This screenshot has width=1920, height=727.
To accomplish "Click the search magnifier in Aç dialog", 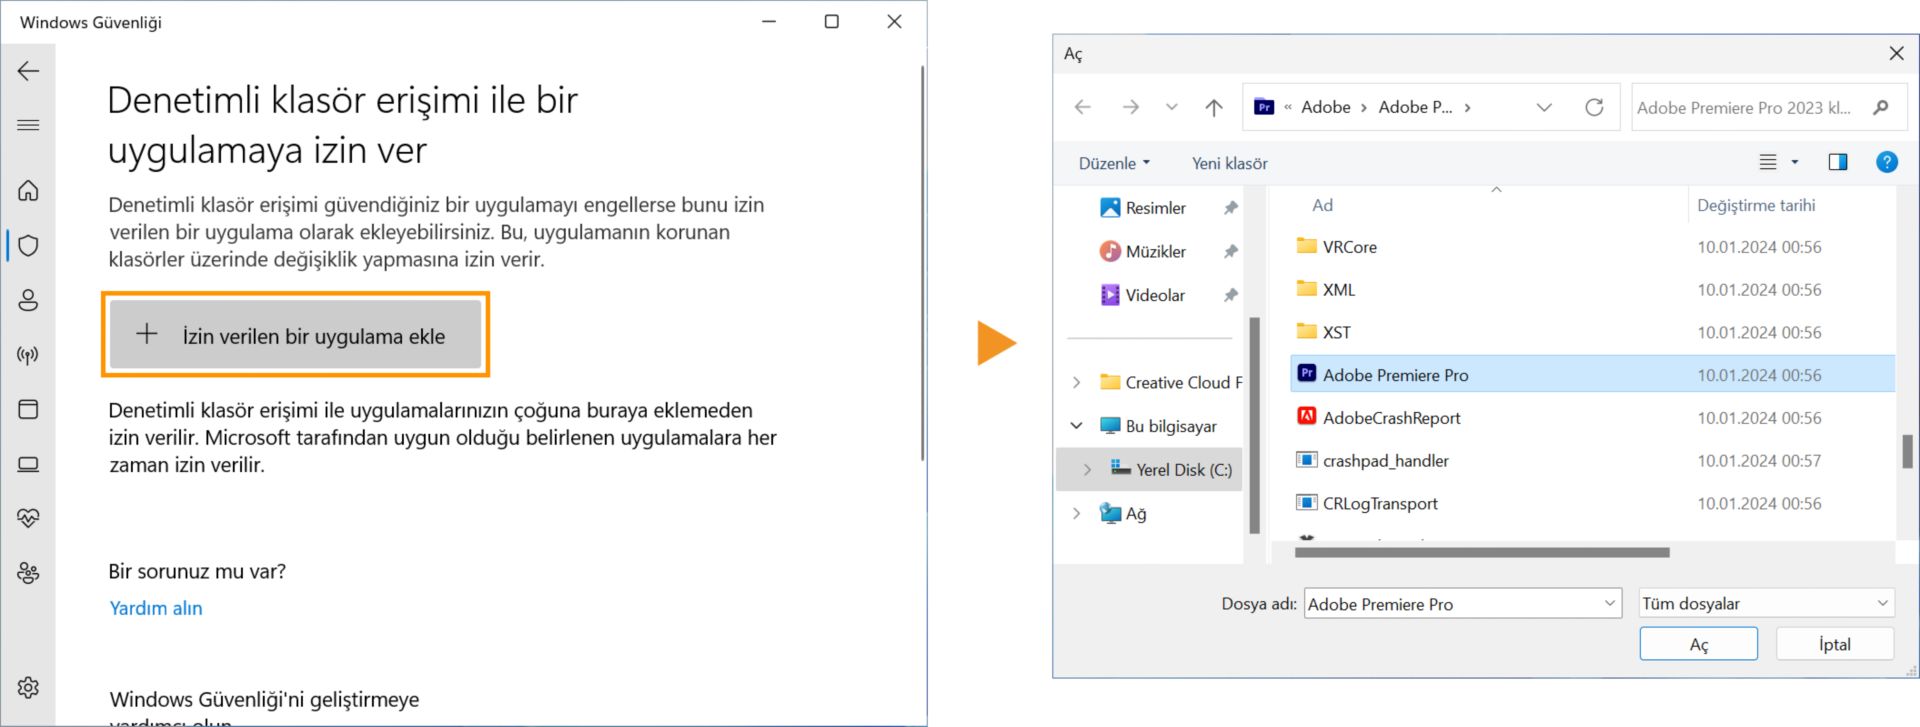I will coord(1881,107).
